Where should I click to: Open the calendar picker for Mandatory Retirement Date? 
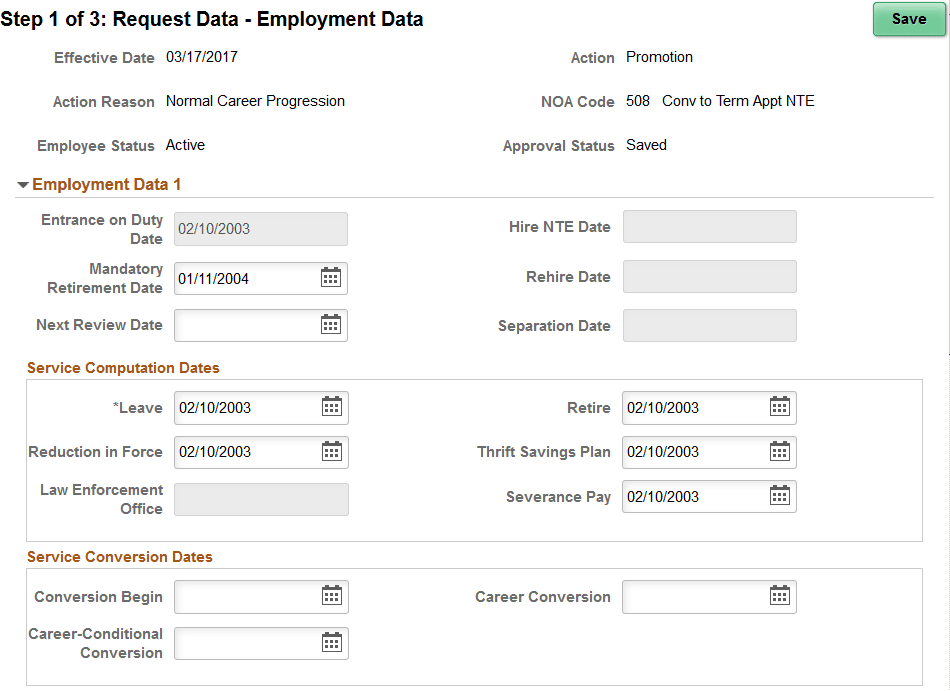(333, 278)
